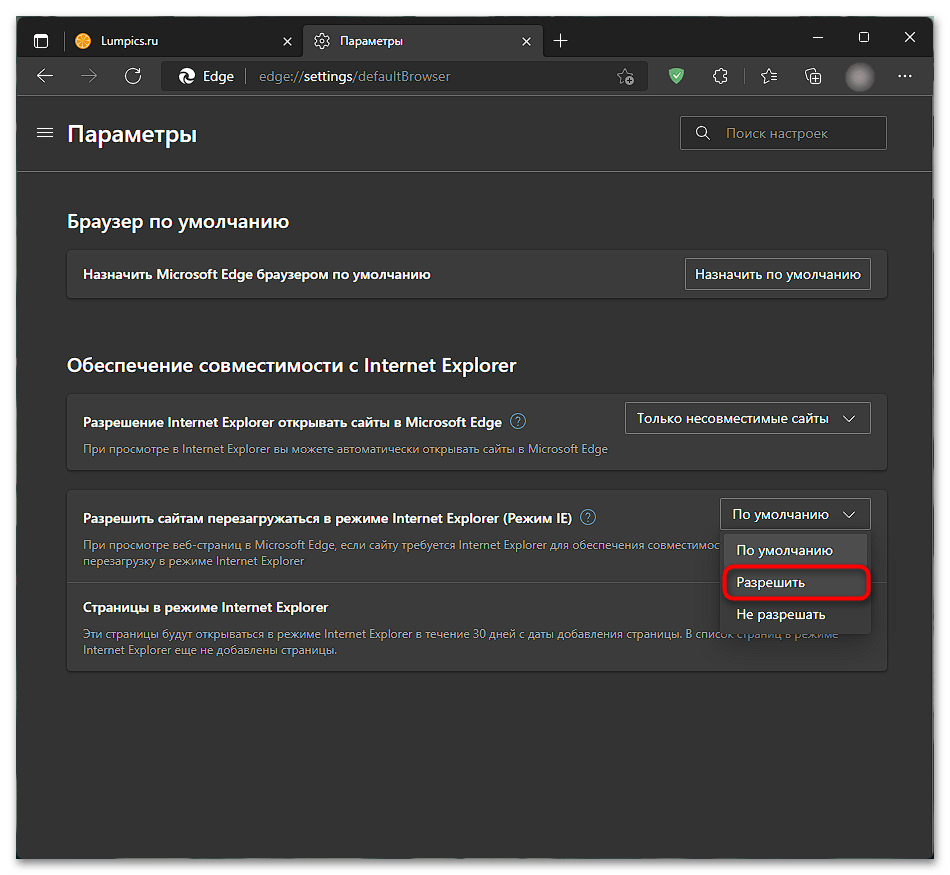This screenshot has height=875, width=950.
Task: Add this page to favorites via the star icon
Action: (625, 76)
